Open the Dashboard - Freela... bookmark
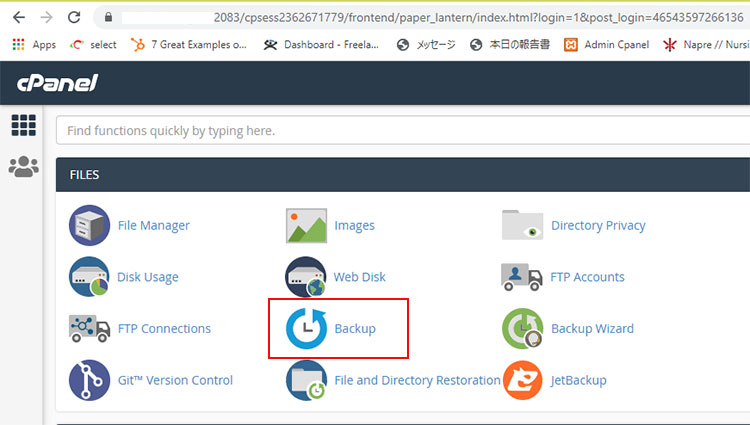The width and height of the screenshot is (750, 425). (x=321, y=45)
